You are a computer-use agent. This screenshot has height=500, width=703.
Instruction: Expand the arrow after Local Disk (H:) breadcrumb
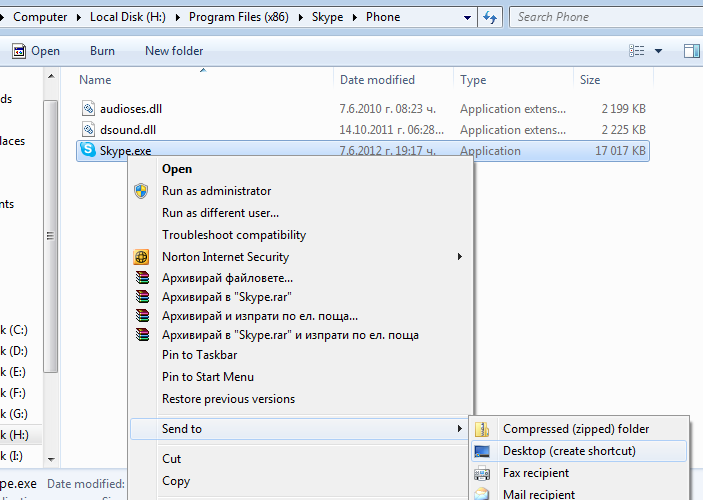(x=178, y=17)
